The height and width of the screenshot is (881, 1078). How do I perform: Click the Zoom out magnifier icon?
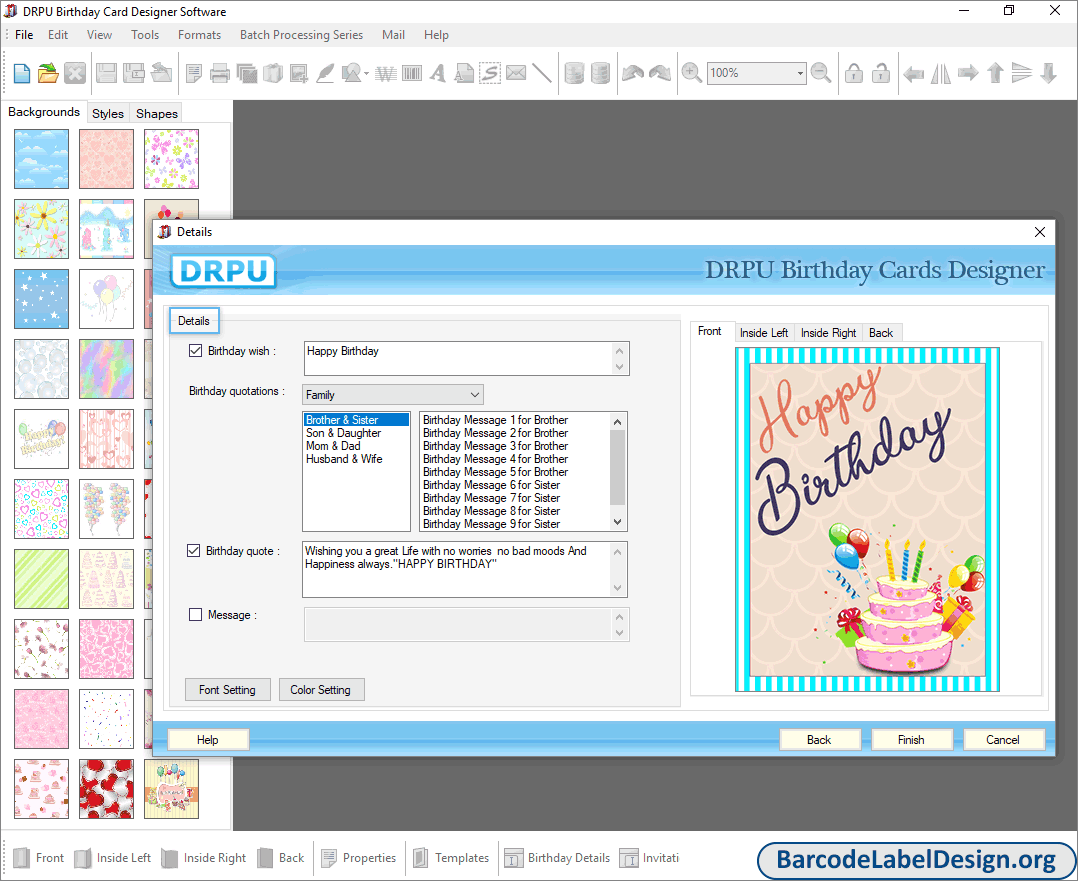(820, 73)
